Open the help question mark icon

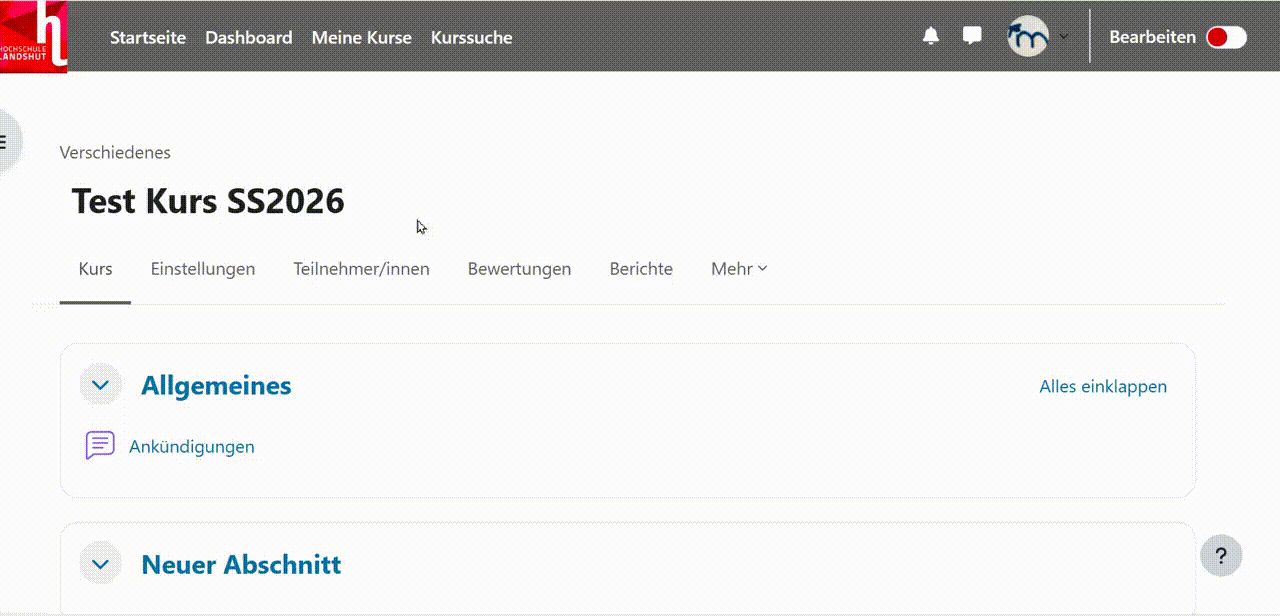(1221, 555)
